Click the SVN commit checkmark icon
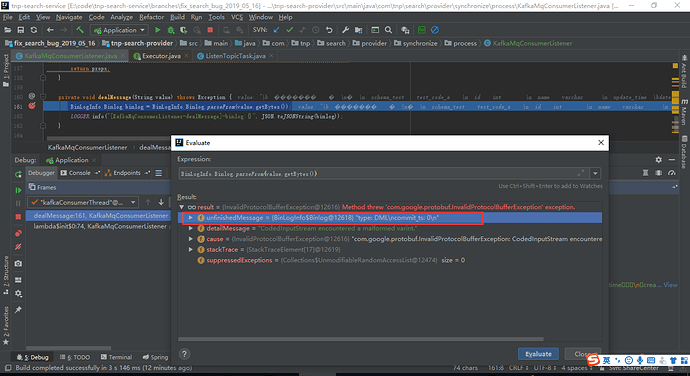690x376 pixels. point(290,30)
